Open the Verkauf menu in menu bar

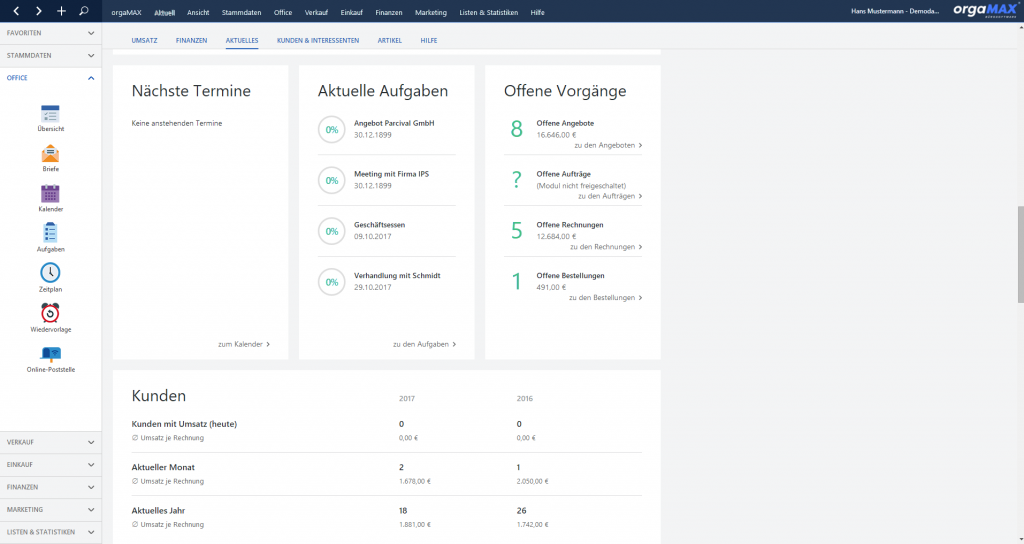(x=316, y=12)
